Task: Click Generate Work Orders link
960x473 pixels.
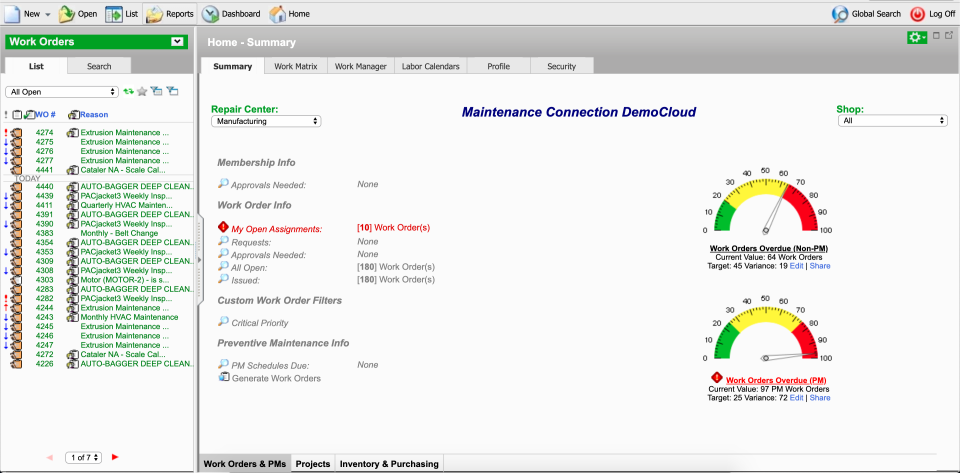Action: [x=276, y=378]
